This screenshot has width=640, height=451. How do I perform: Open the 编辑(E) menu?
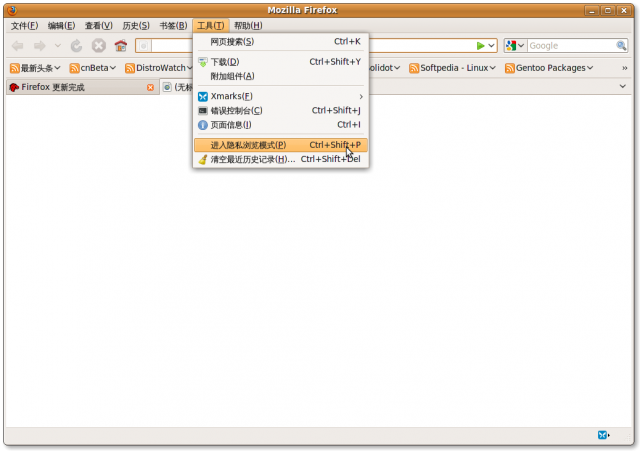[x=61, y=26]
